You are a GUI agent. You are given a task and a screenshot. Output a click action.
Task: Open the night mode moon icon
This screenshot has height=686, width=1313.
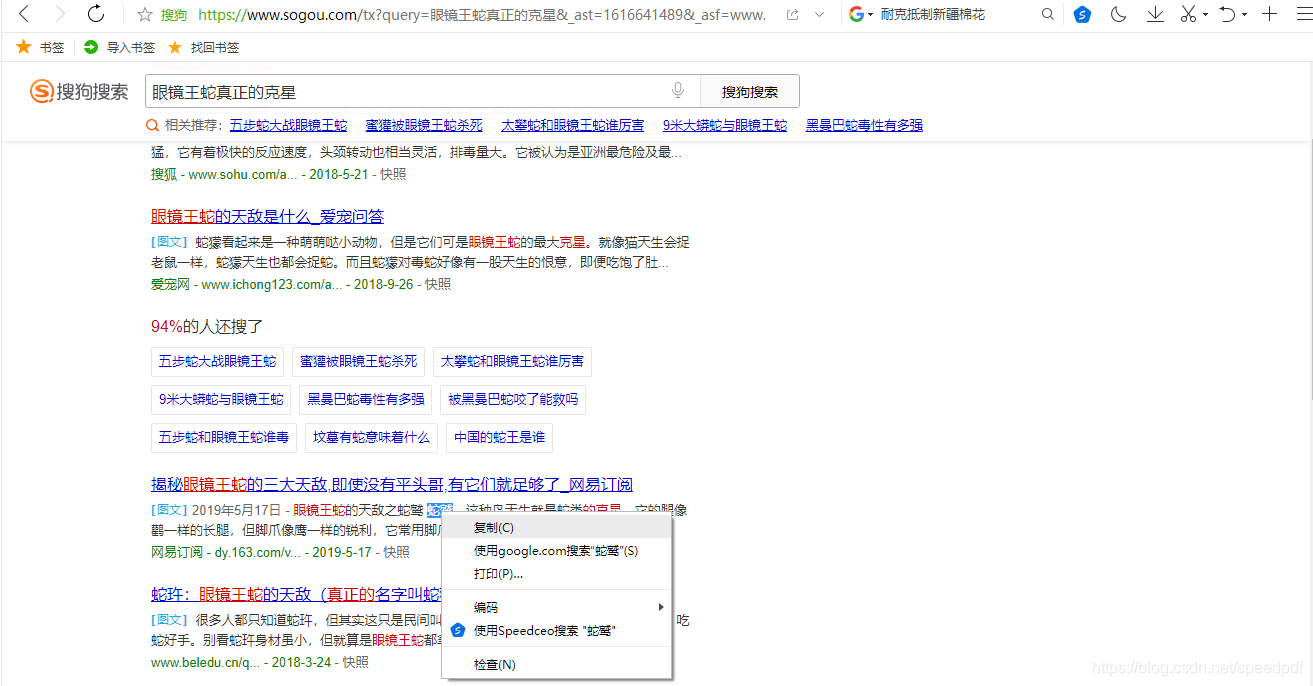click(1118, 14)
